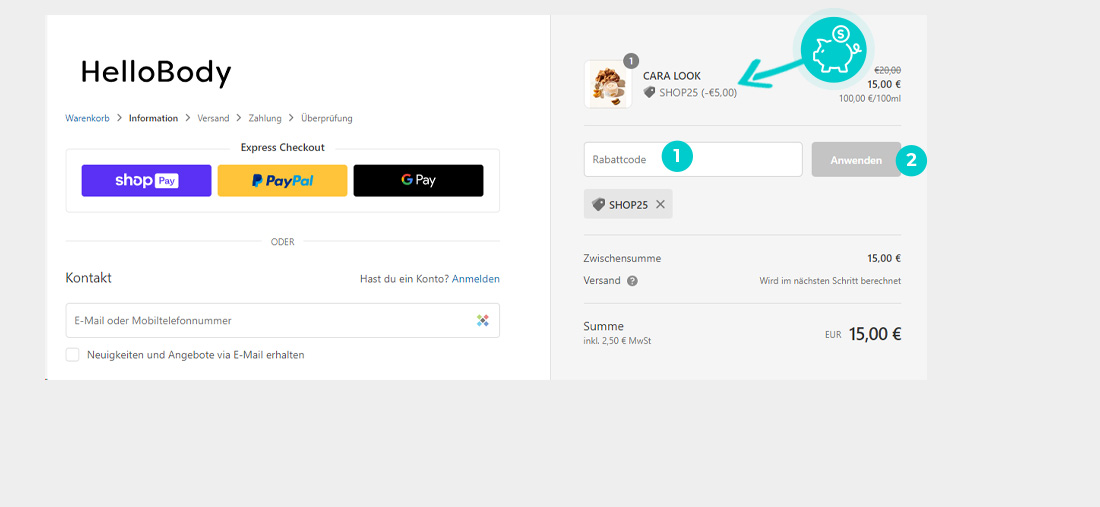Click the Überprüfung breadcrumb step
Viewport: 1100px width, 507px height.
(326, 119)
